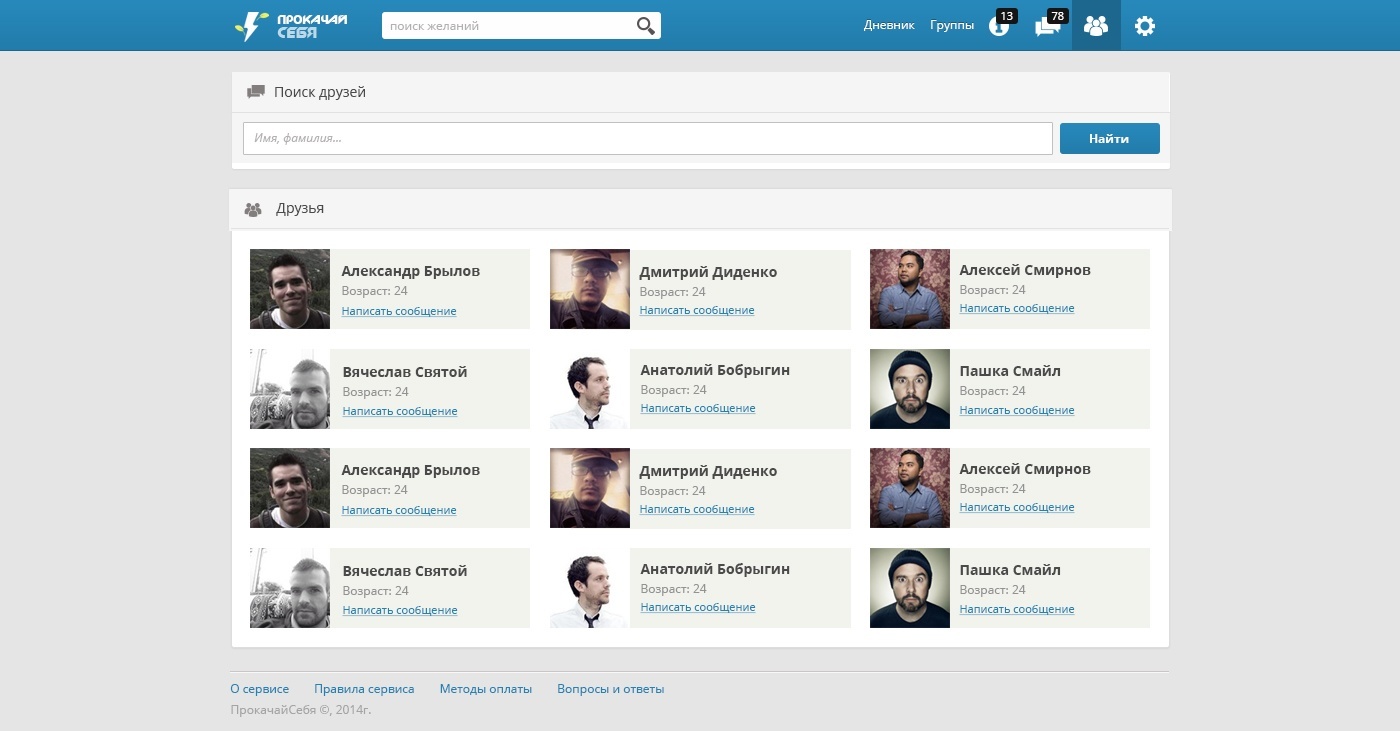Focus the Имя, фамилия input field
Screen dimensions: 1400x731
click(648, 139)
